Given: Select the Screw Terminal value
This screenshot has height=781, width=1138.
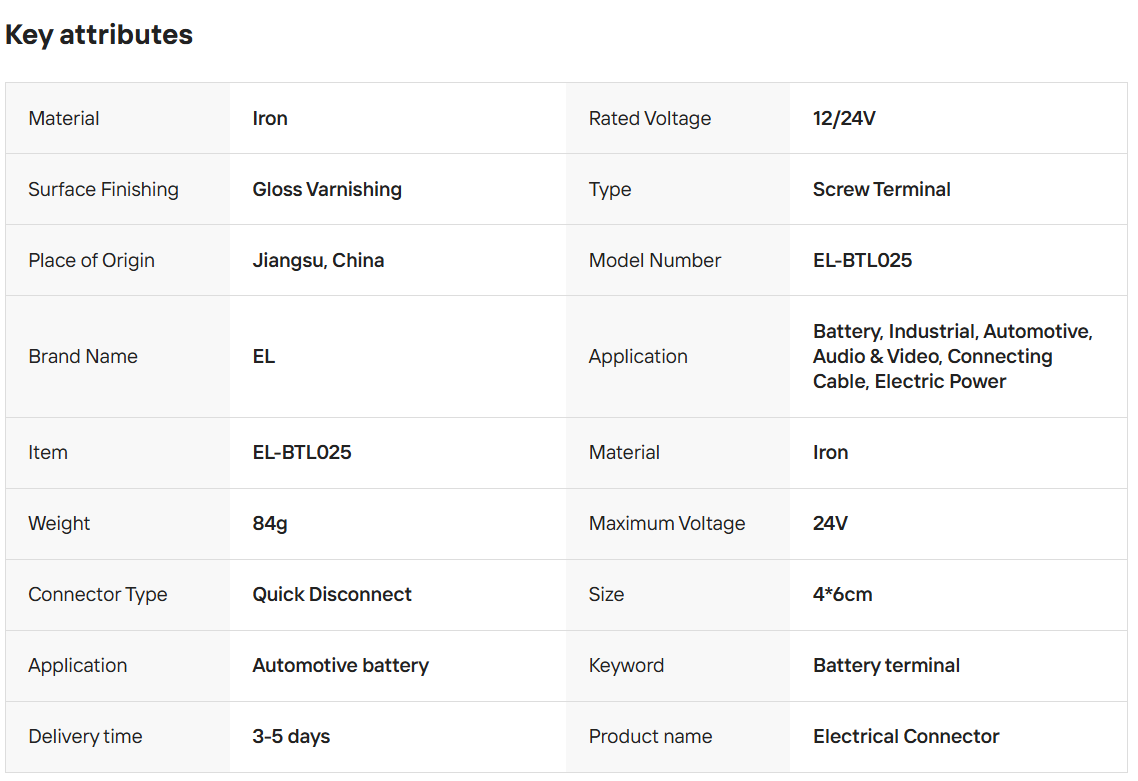Looking at the screenshot, I should 881,190.
